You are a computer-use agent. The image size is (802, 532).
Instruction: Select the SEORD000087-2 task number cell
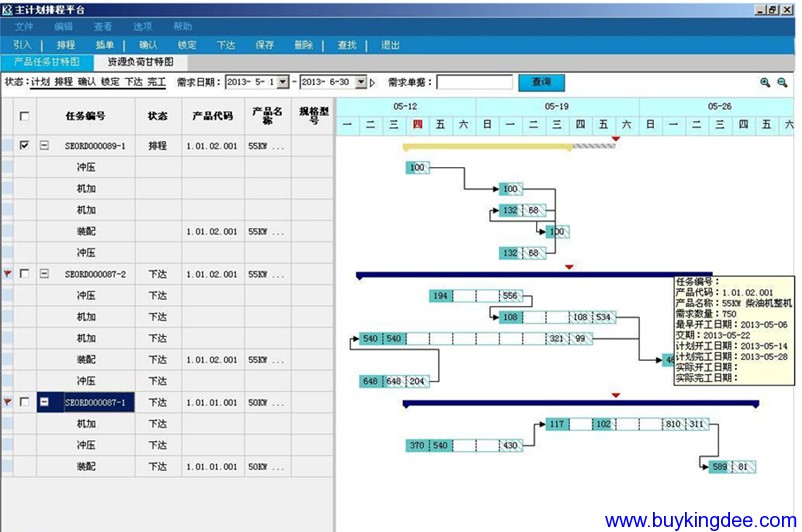point(95,274)
